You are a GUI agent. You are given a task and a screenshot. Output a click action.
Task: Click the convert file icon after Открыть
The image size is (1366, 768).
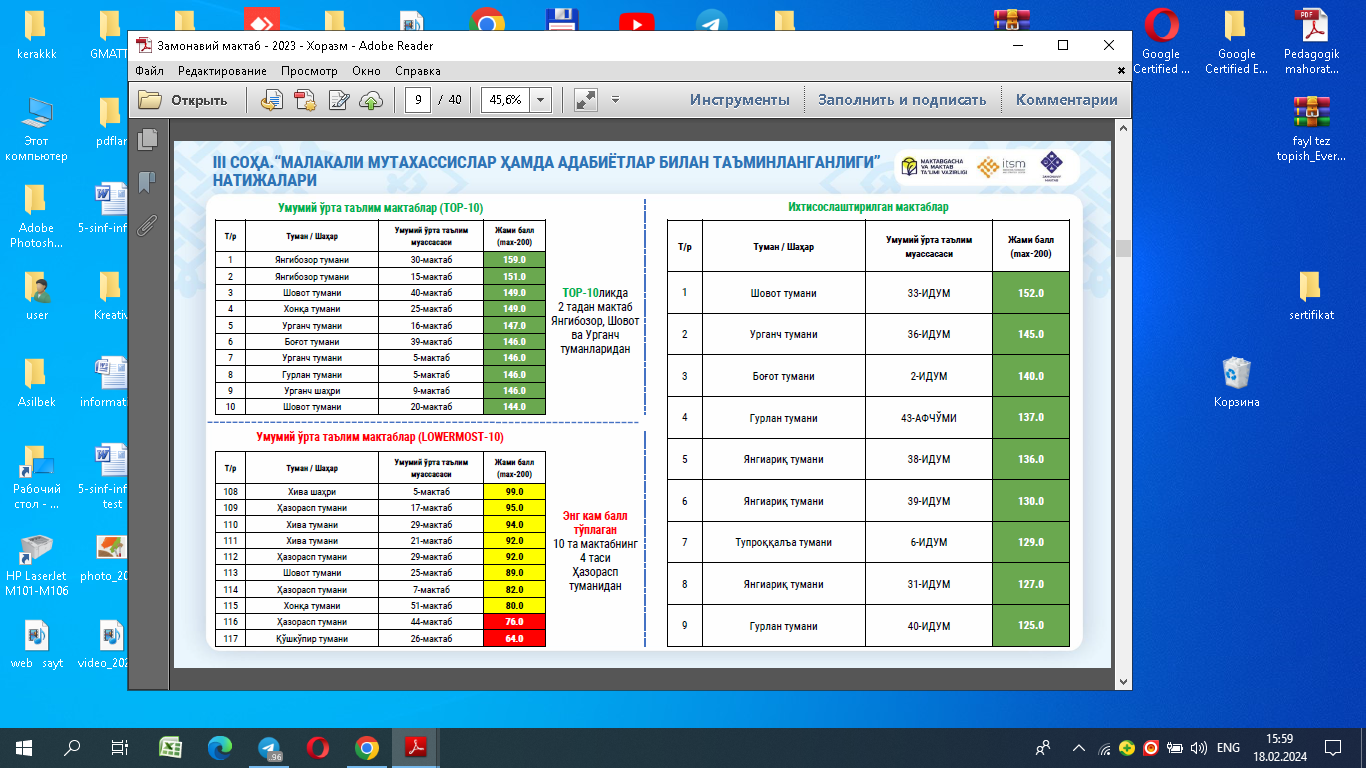tap(271, 100)
